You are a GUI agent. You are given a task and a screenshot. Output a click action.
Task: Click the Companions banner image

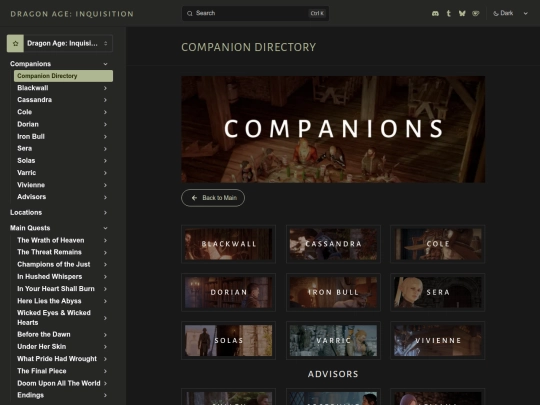[333, 129]
